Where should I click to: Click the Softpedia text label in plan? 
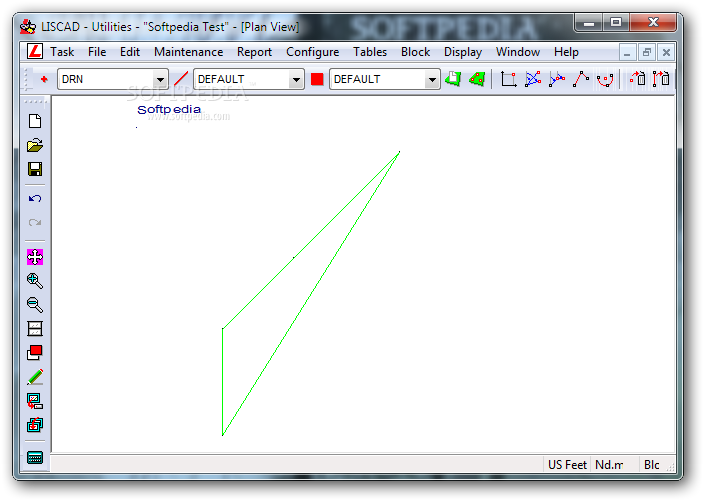pos(169,110)
